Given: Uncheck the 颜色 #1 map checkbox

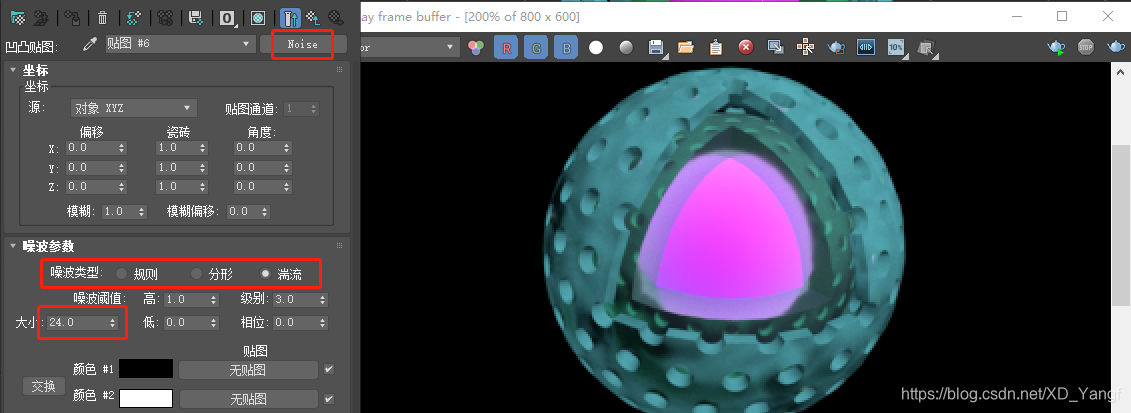Looking at the screenshot, I should coord(329,369).
